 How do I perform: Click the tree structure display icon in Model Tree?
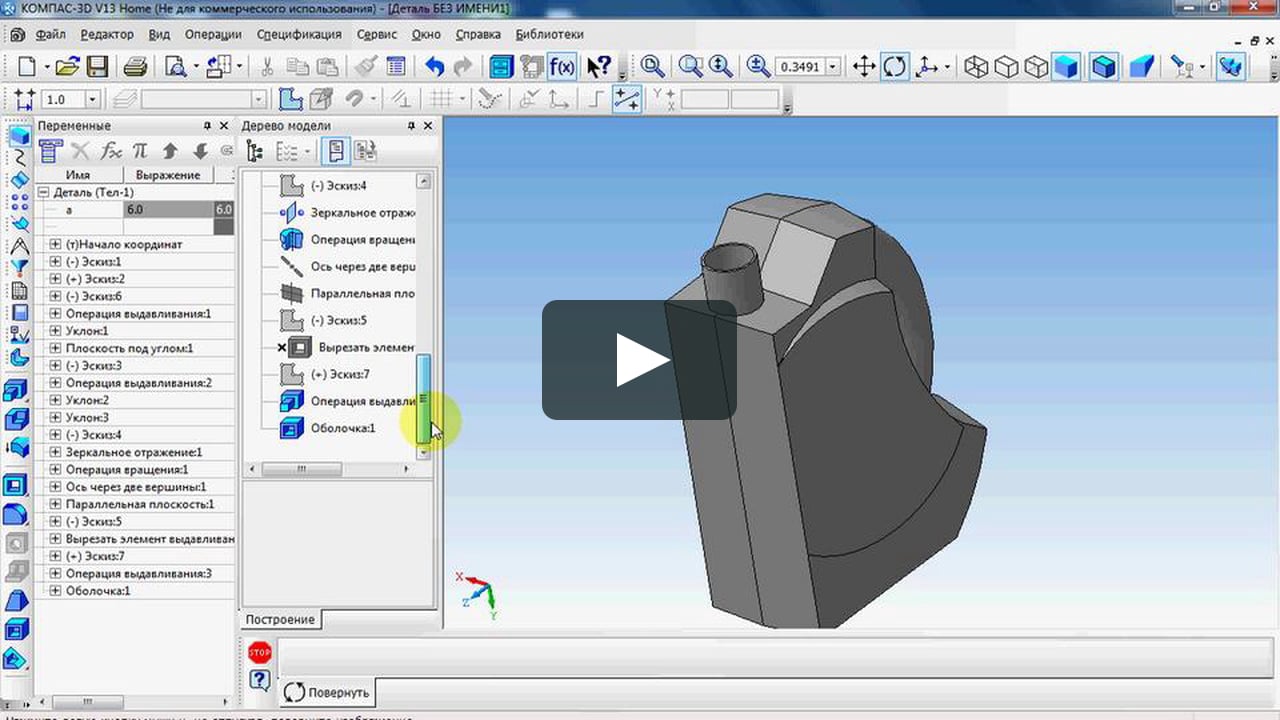pyautogui.click(x=254, y=151)
